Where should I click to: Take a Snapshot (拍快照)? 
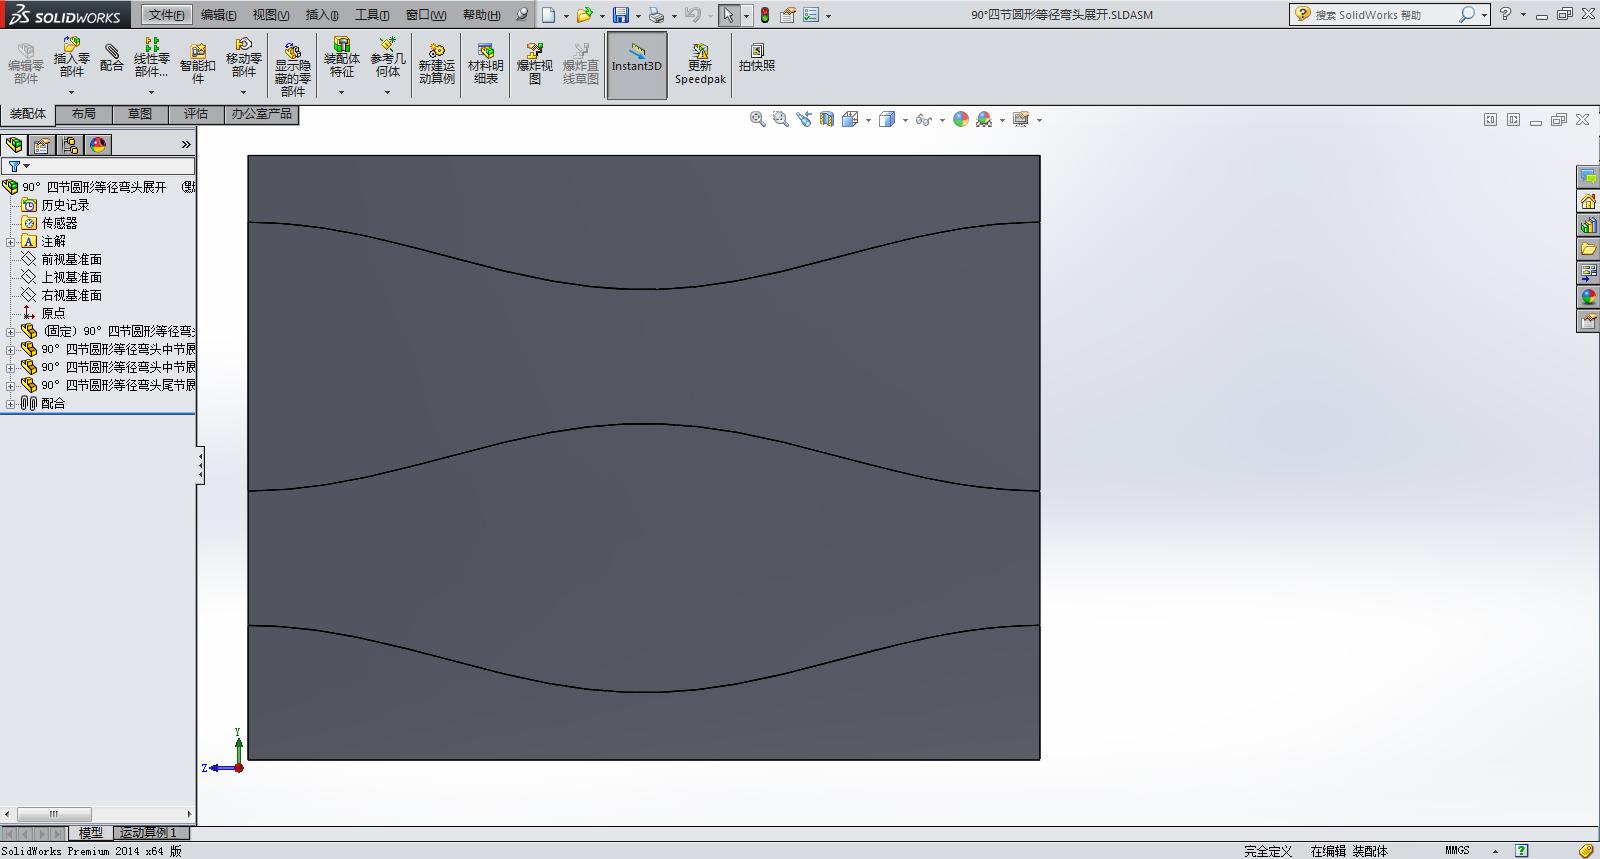pyautogui.click(x=757, y=57)
